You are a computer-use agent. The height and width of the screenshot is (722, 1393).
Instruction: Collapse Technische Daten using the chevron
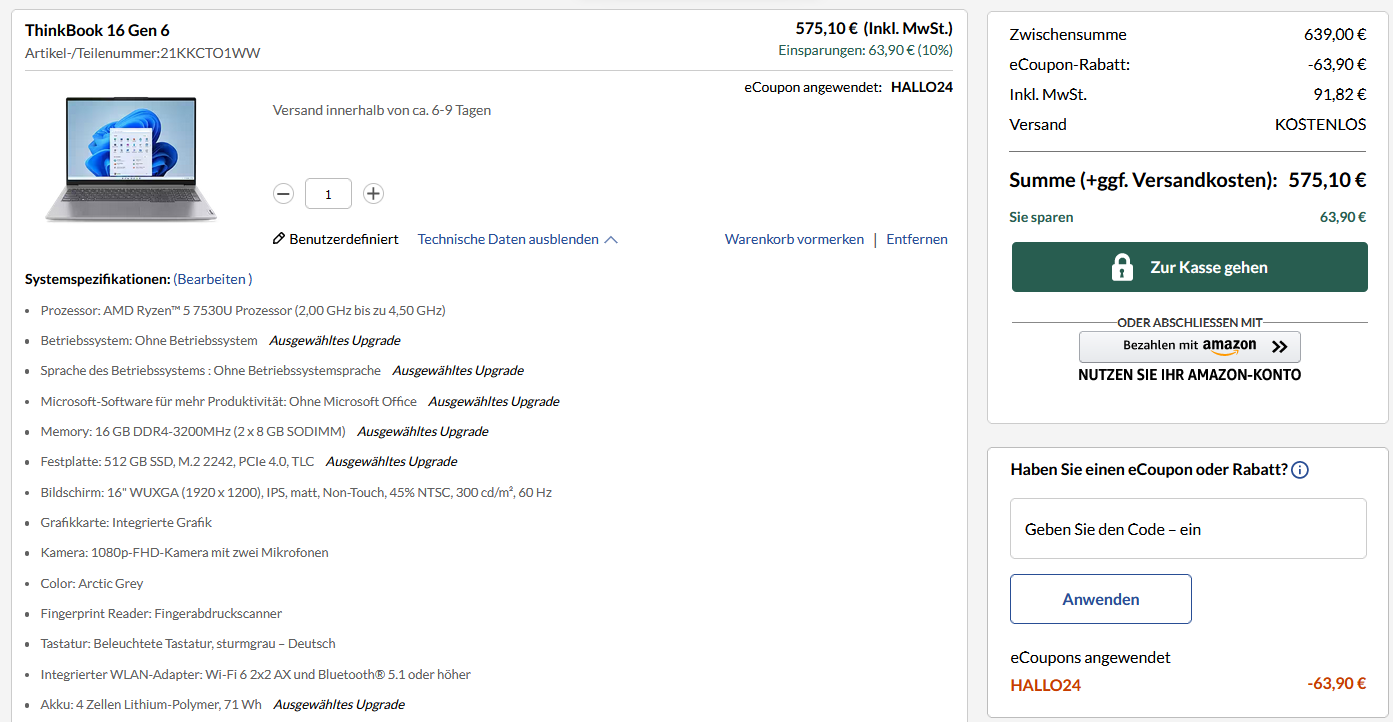[x=610, y=238]
